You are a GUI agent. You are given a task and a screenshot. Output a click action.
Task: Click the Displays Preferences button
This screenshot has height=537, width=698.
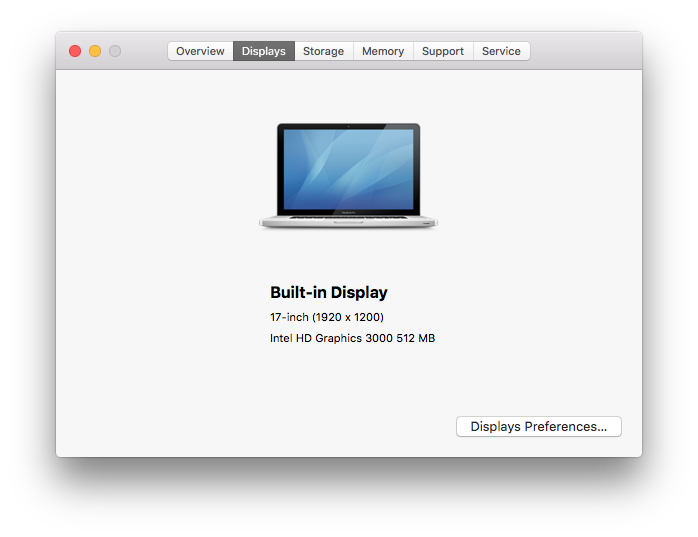(539, 427)
